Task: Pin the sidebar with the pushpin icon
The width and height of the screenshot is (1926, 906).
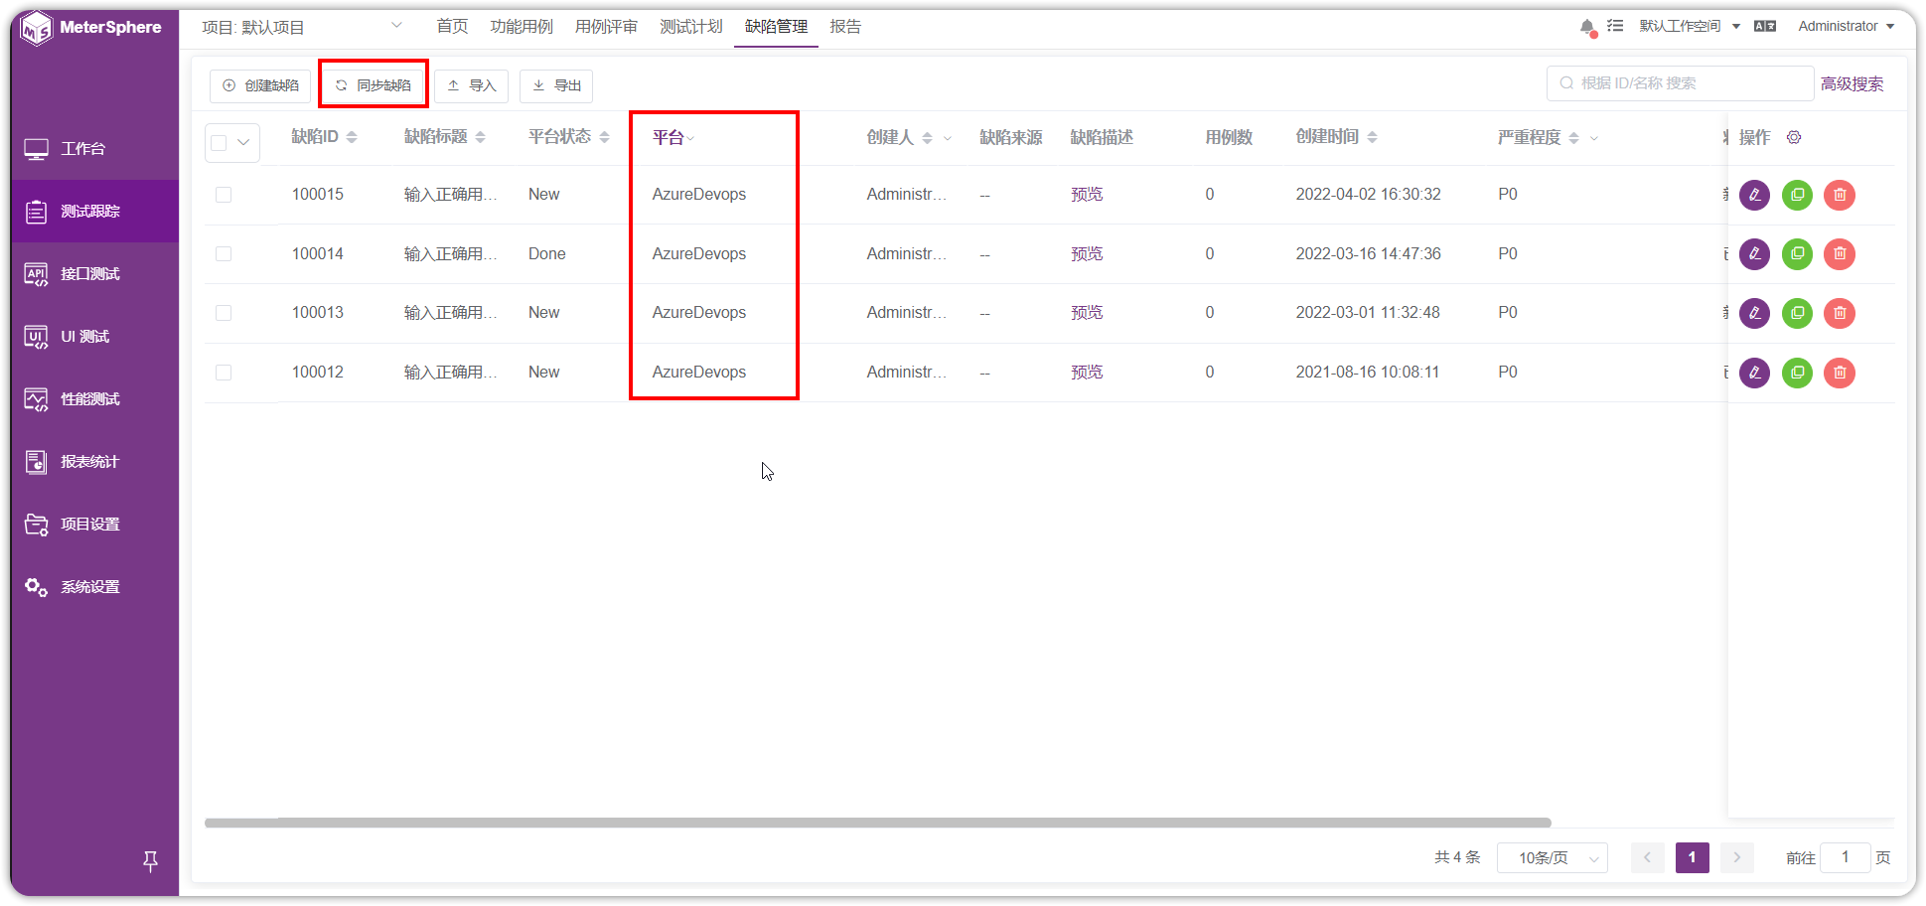Action: click(x=150, y=861)
